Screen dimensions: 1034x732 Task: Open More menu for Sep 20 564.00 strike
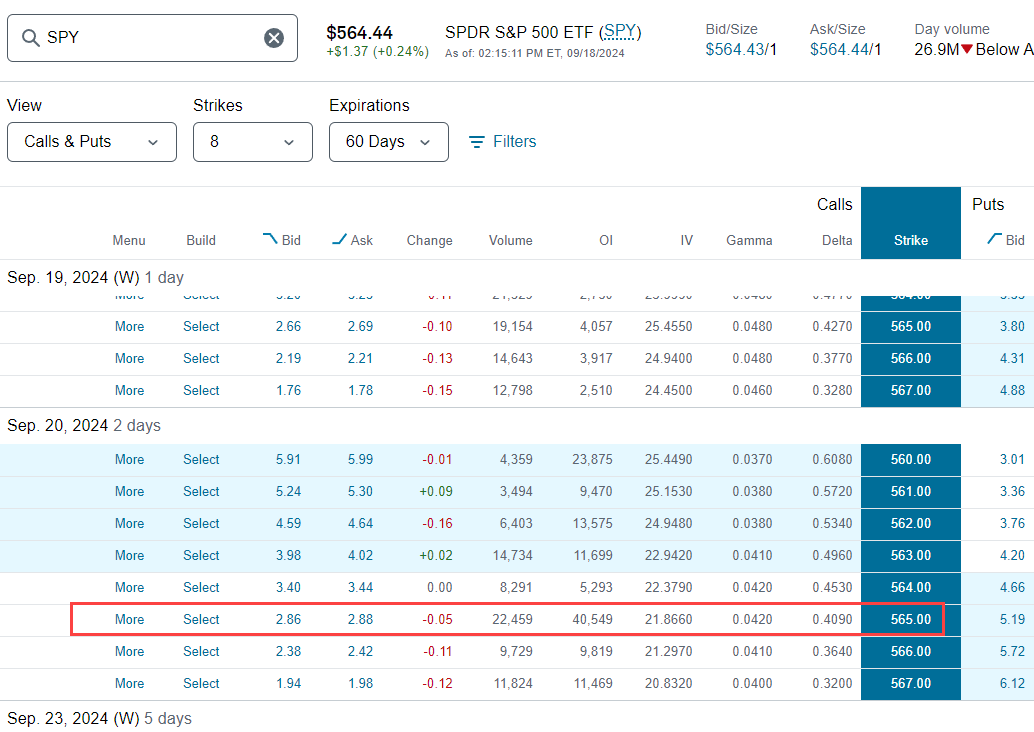(129, 588)
